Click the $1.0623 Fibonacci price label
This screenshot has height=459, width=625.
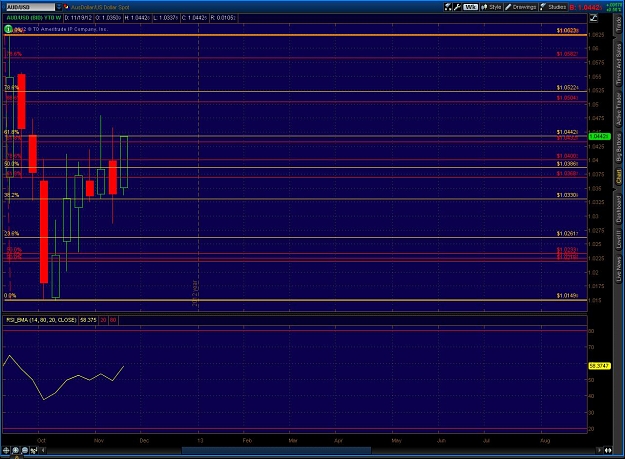click(567, 30)
